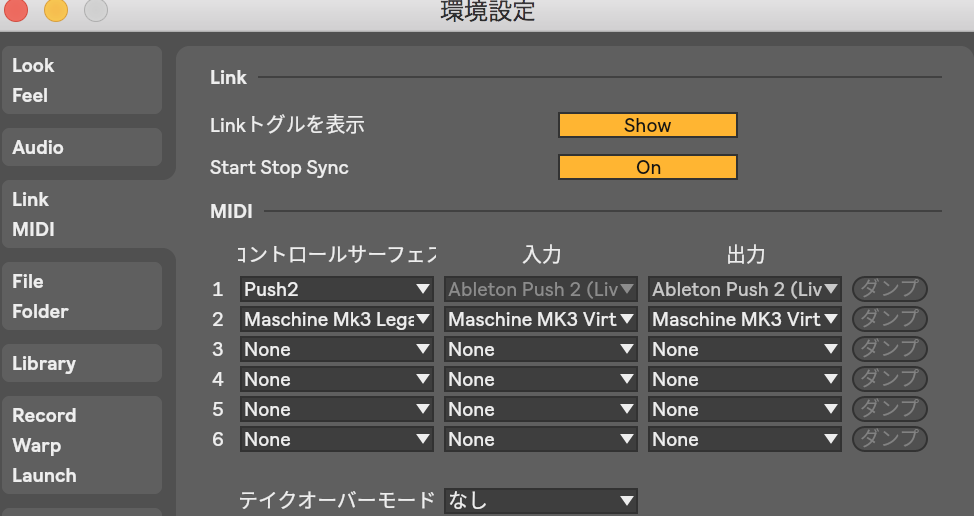Open Push2 control surface dropdown

click(337, 289)
